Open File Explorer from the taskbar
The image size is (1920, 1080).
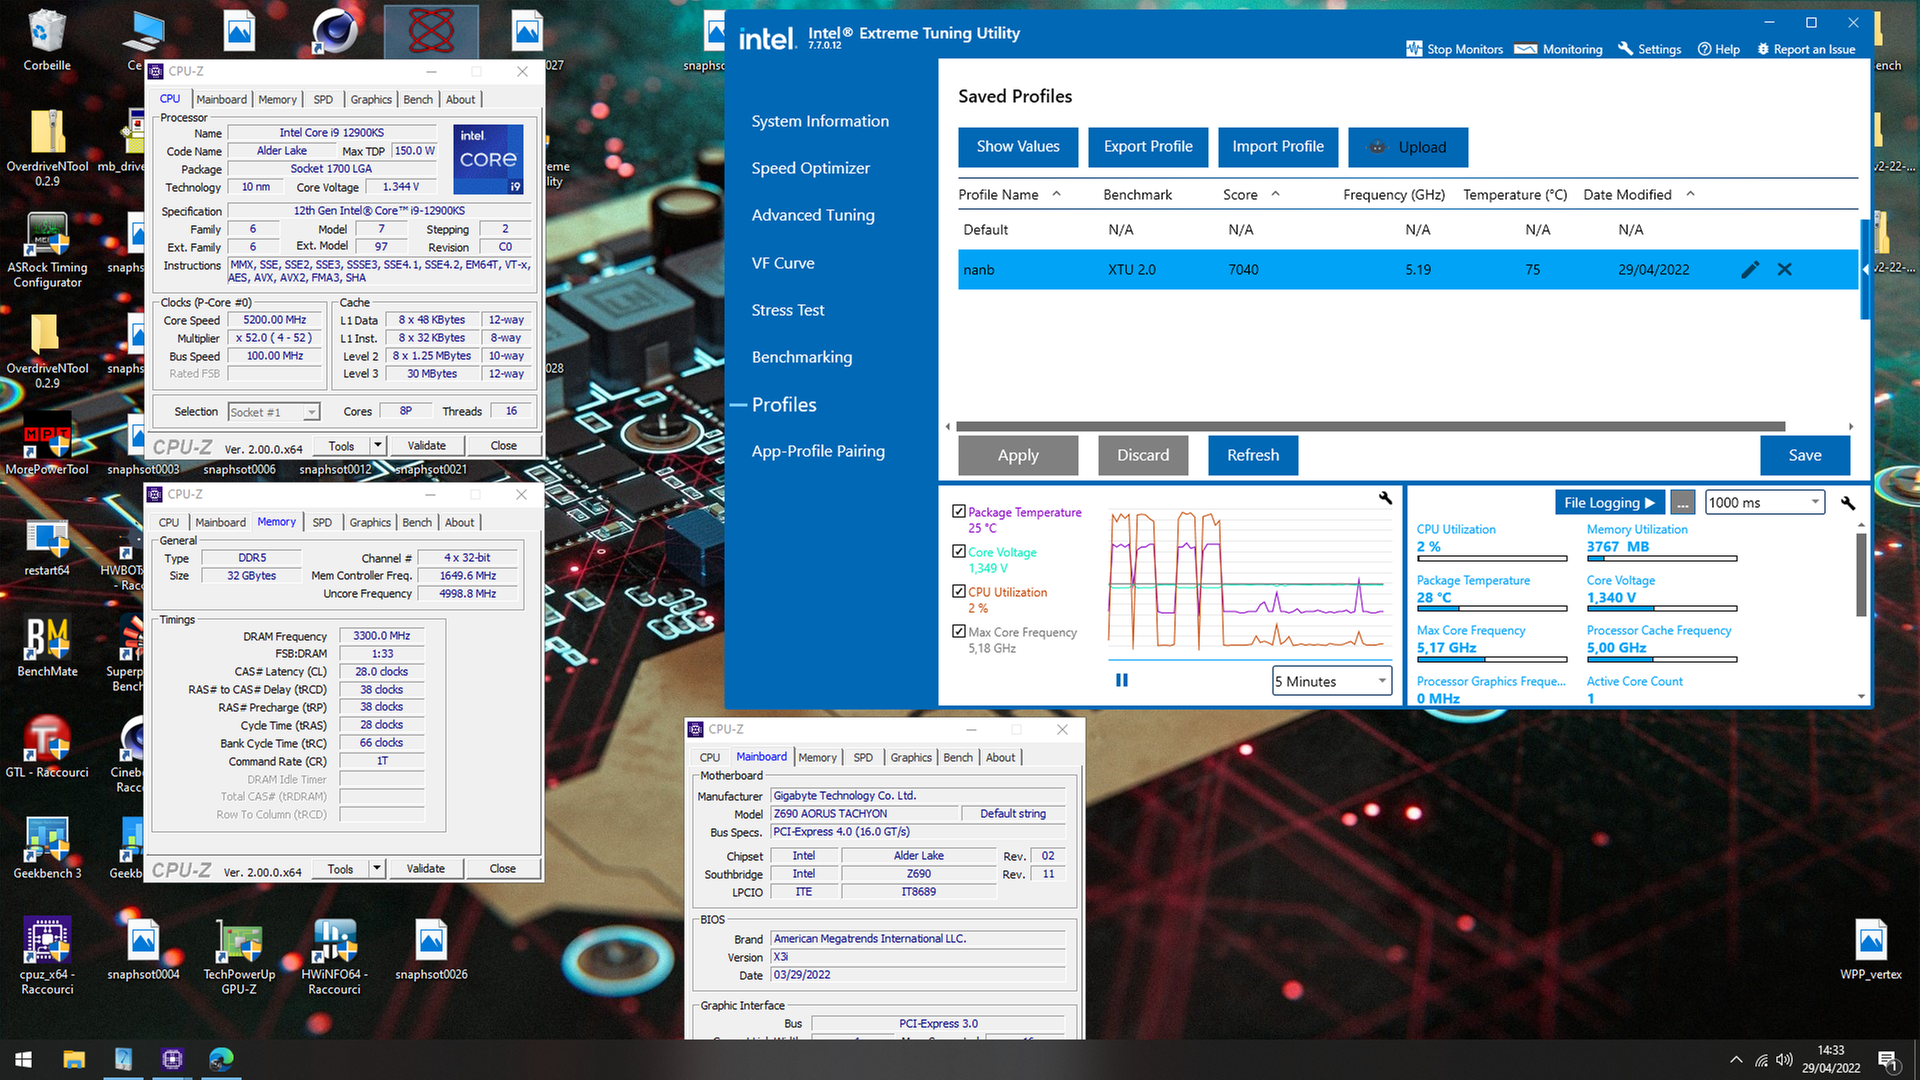click(74, 1059)
